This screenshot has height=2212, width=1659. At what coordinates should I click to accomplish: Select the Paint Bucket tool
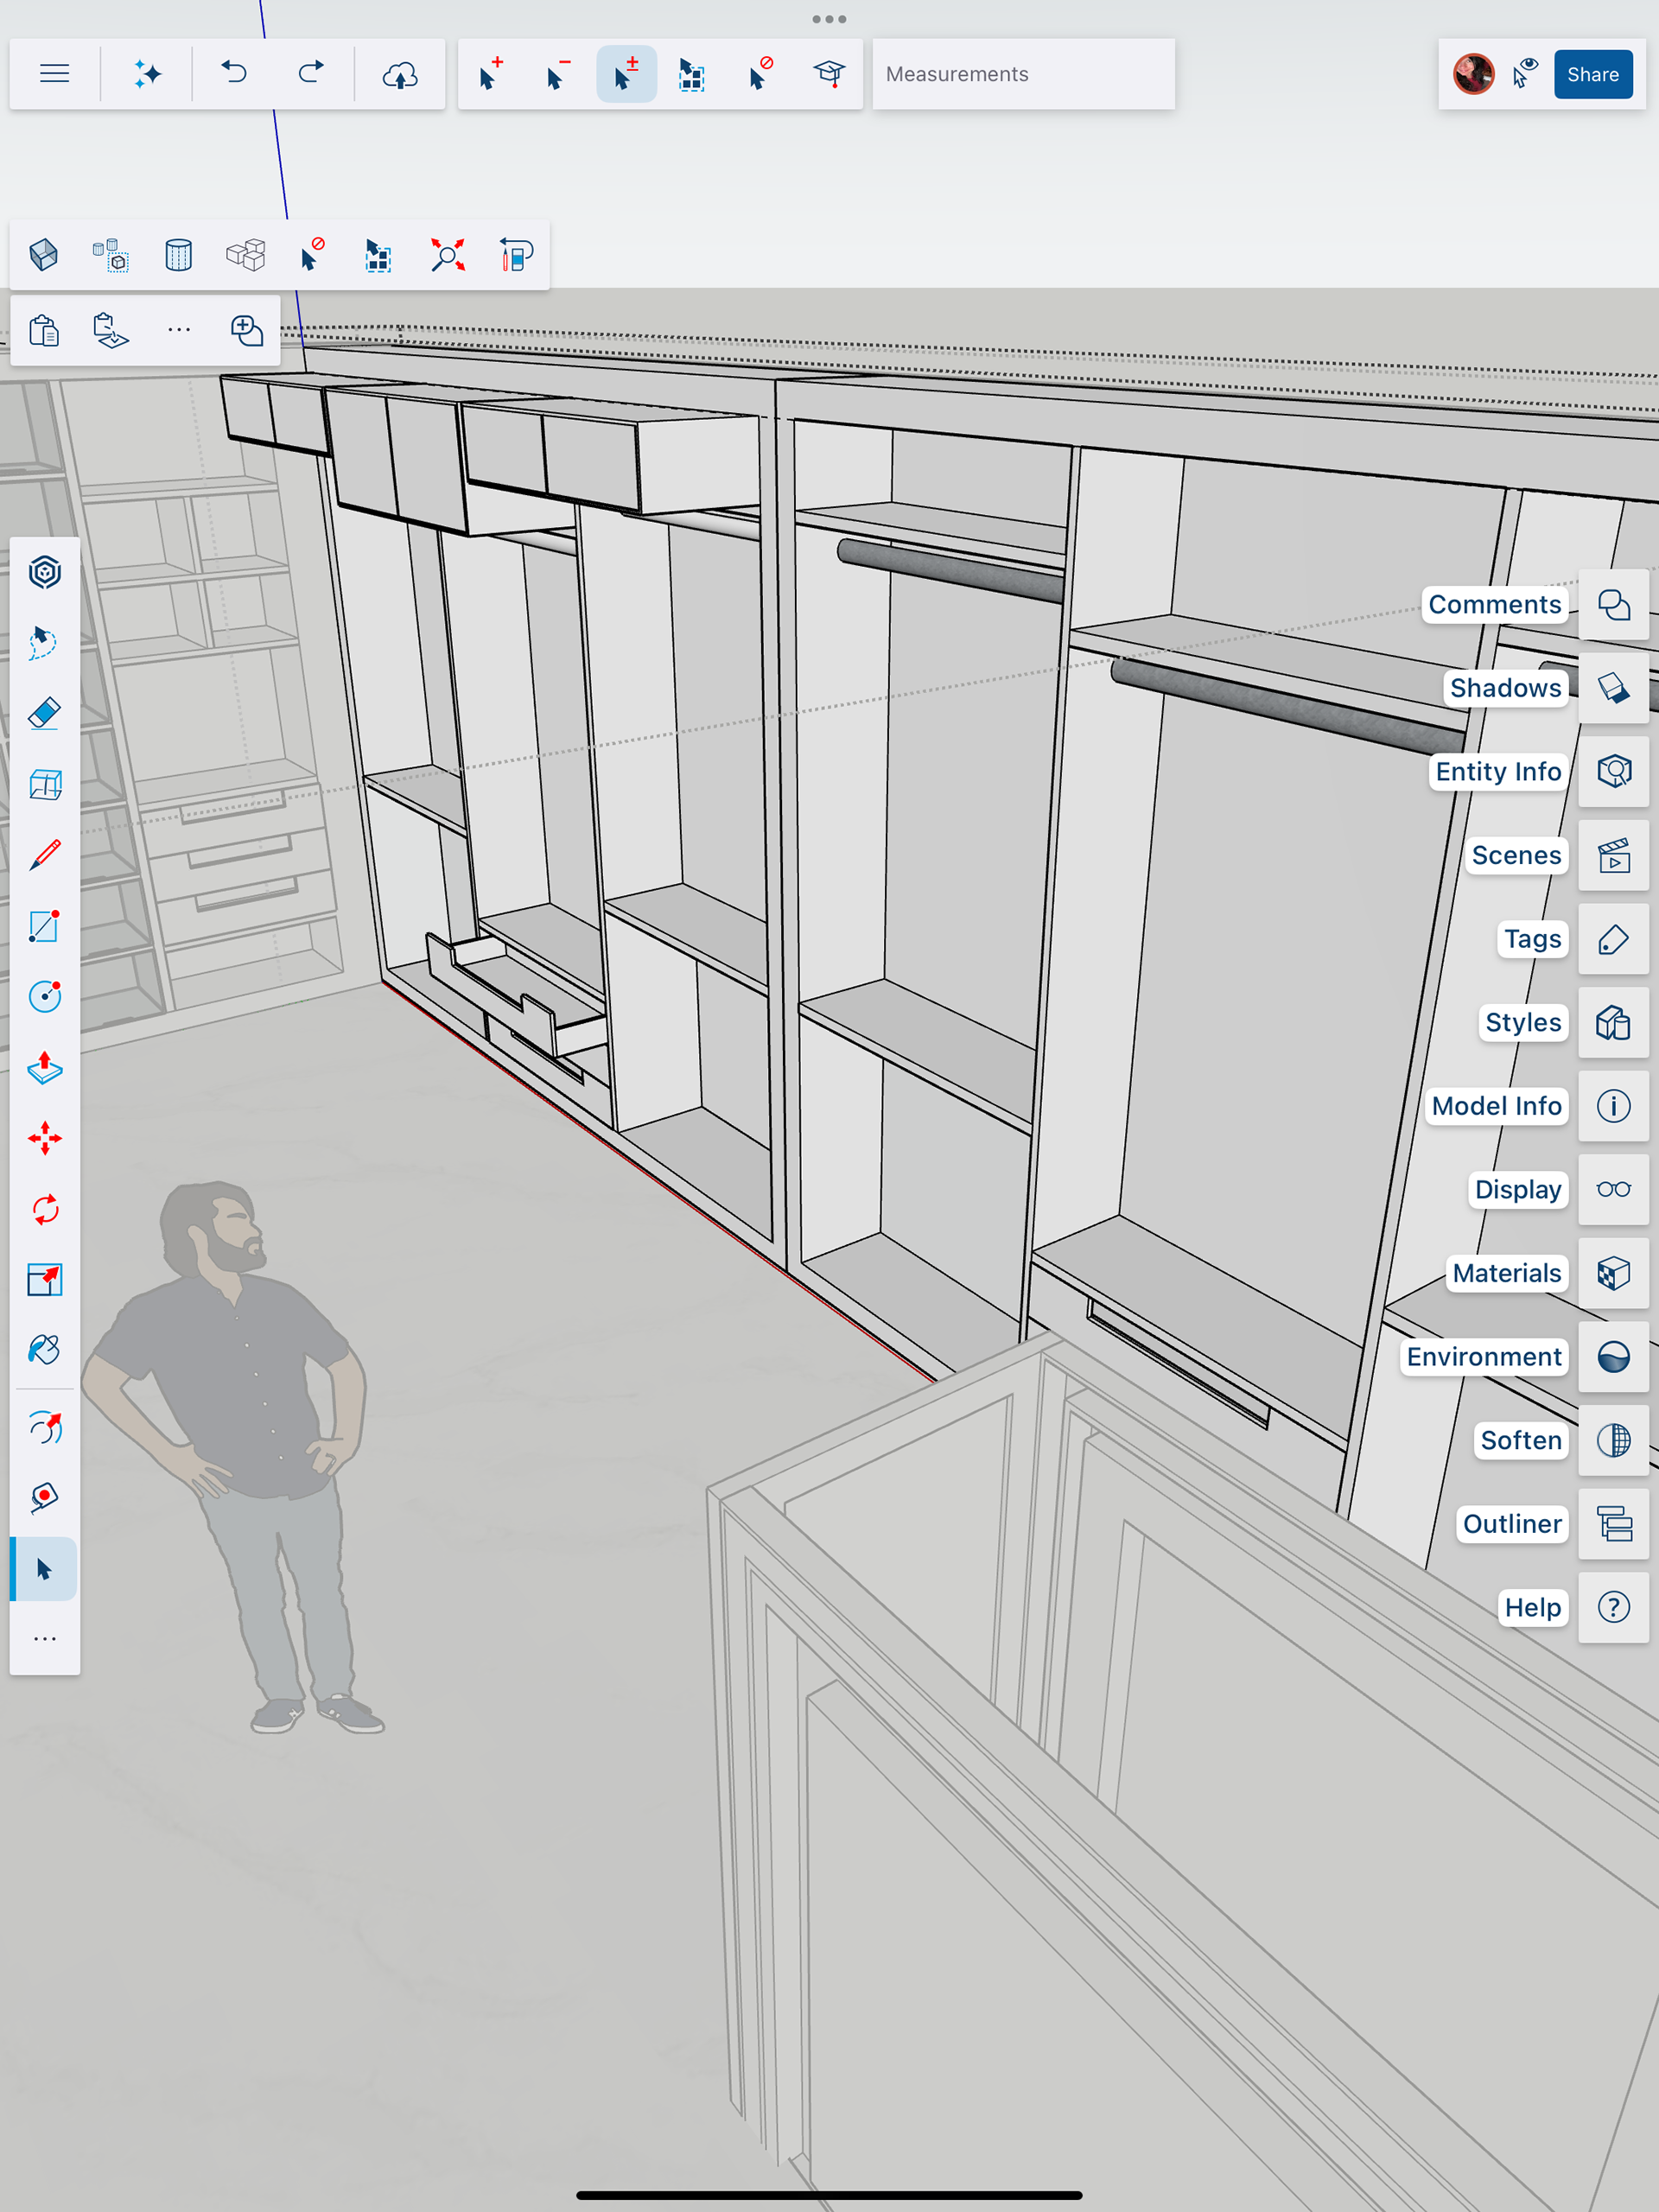(x=44, y=1350)
